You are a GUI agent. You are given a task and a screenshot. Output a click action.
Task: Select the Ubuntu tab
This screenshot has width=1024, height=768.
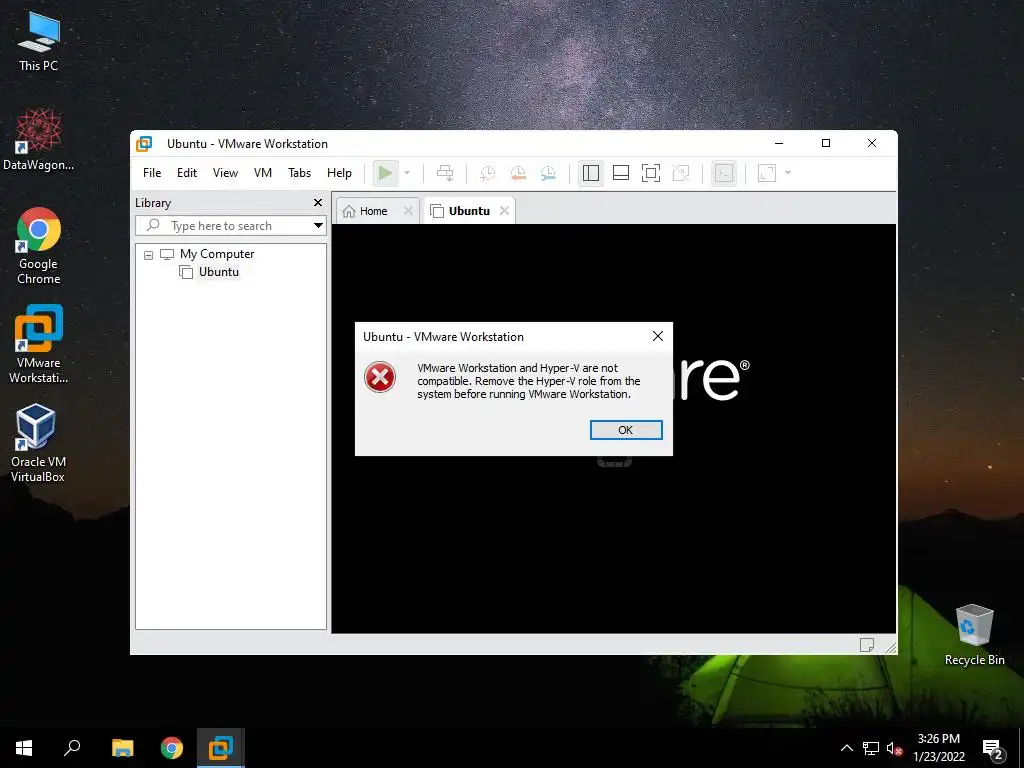(x=468, y=211)
